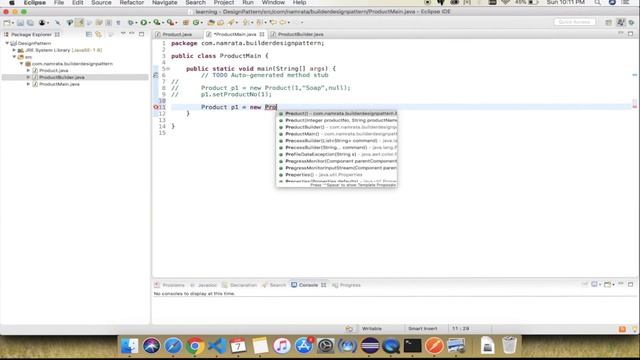The image size is (640, 360).
Task: Open the Declaration view tab
Action: coord(240,285)
